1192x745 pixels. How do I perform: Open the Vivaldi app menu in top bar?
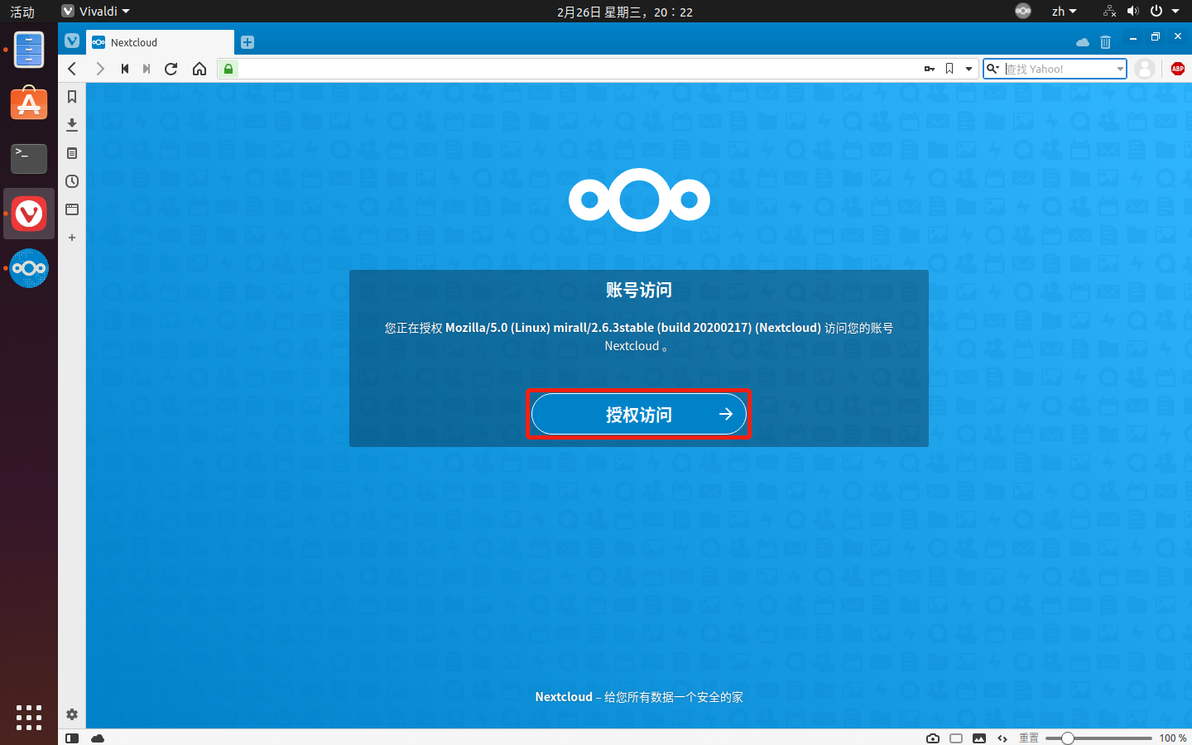point(96,11)
